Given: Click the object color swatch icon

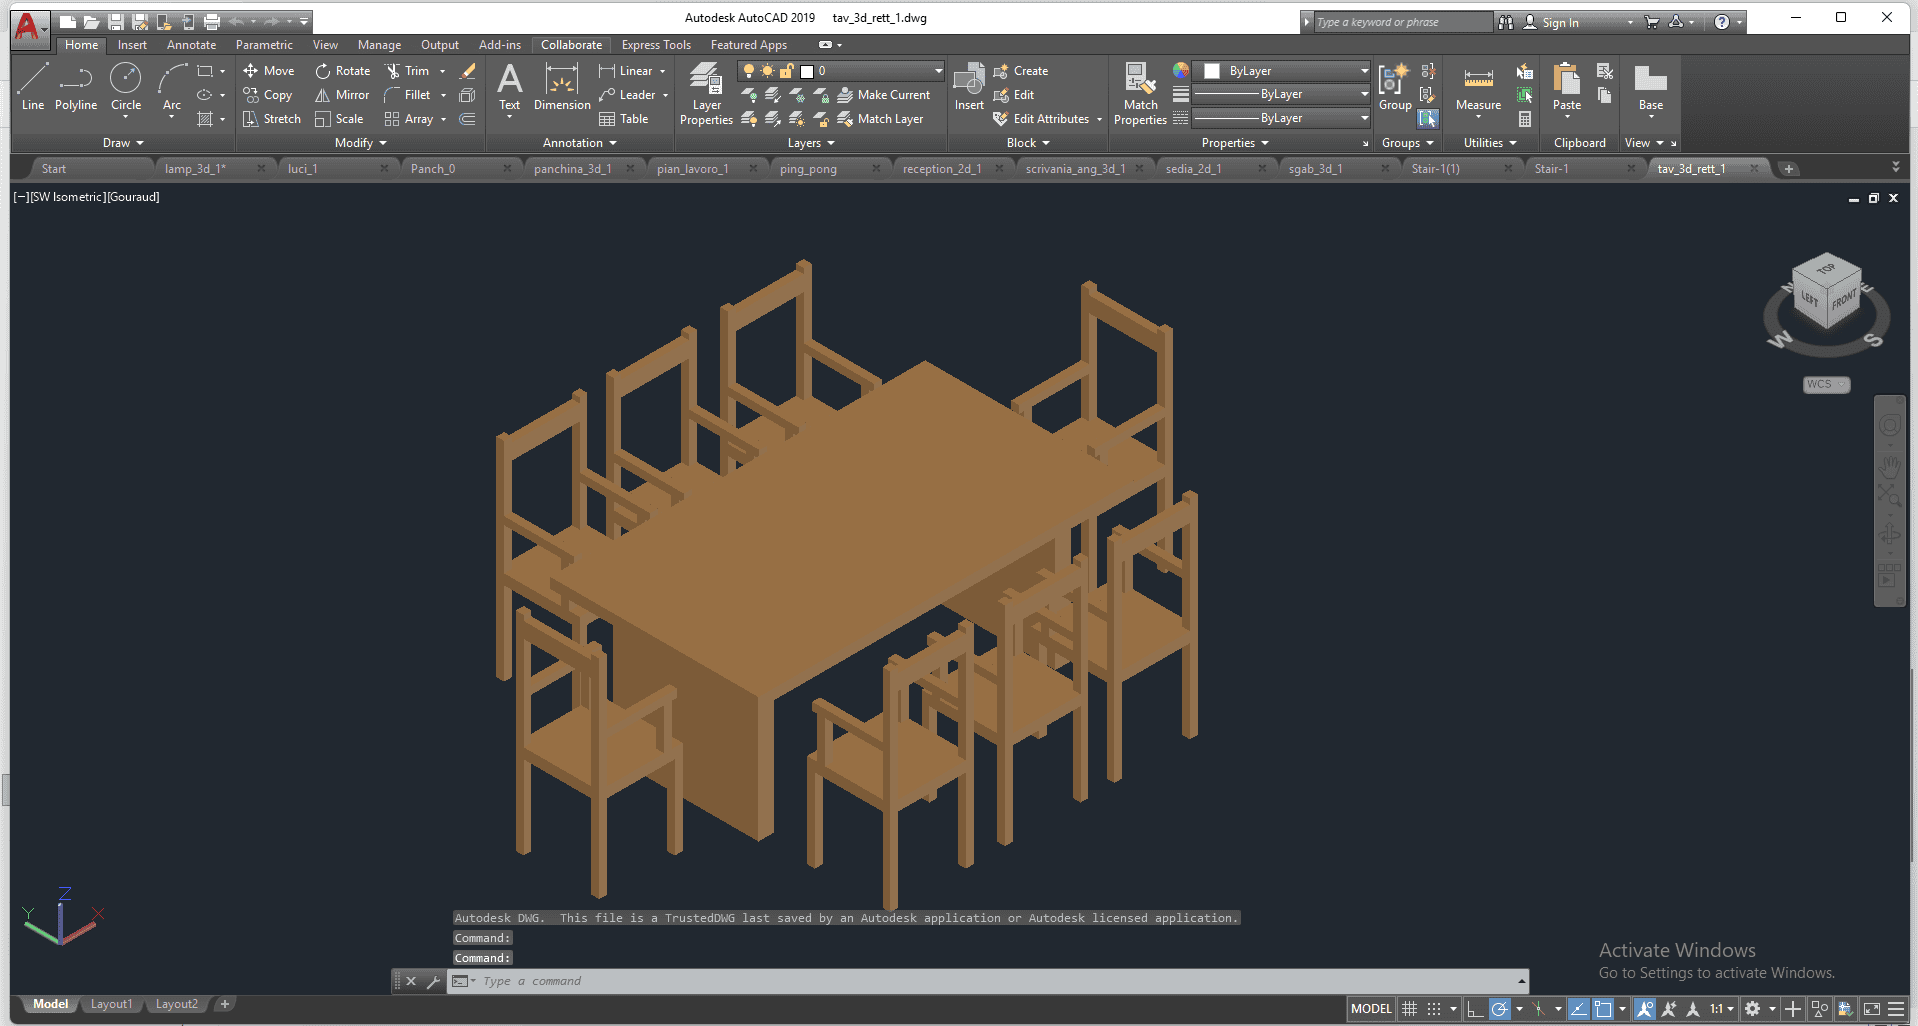Looking at the screenshot, I should pyautogui.click(x=1181, y=71).
